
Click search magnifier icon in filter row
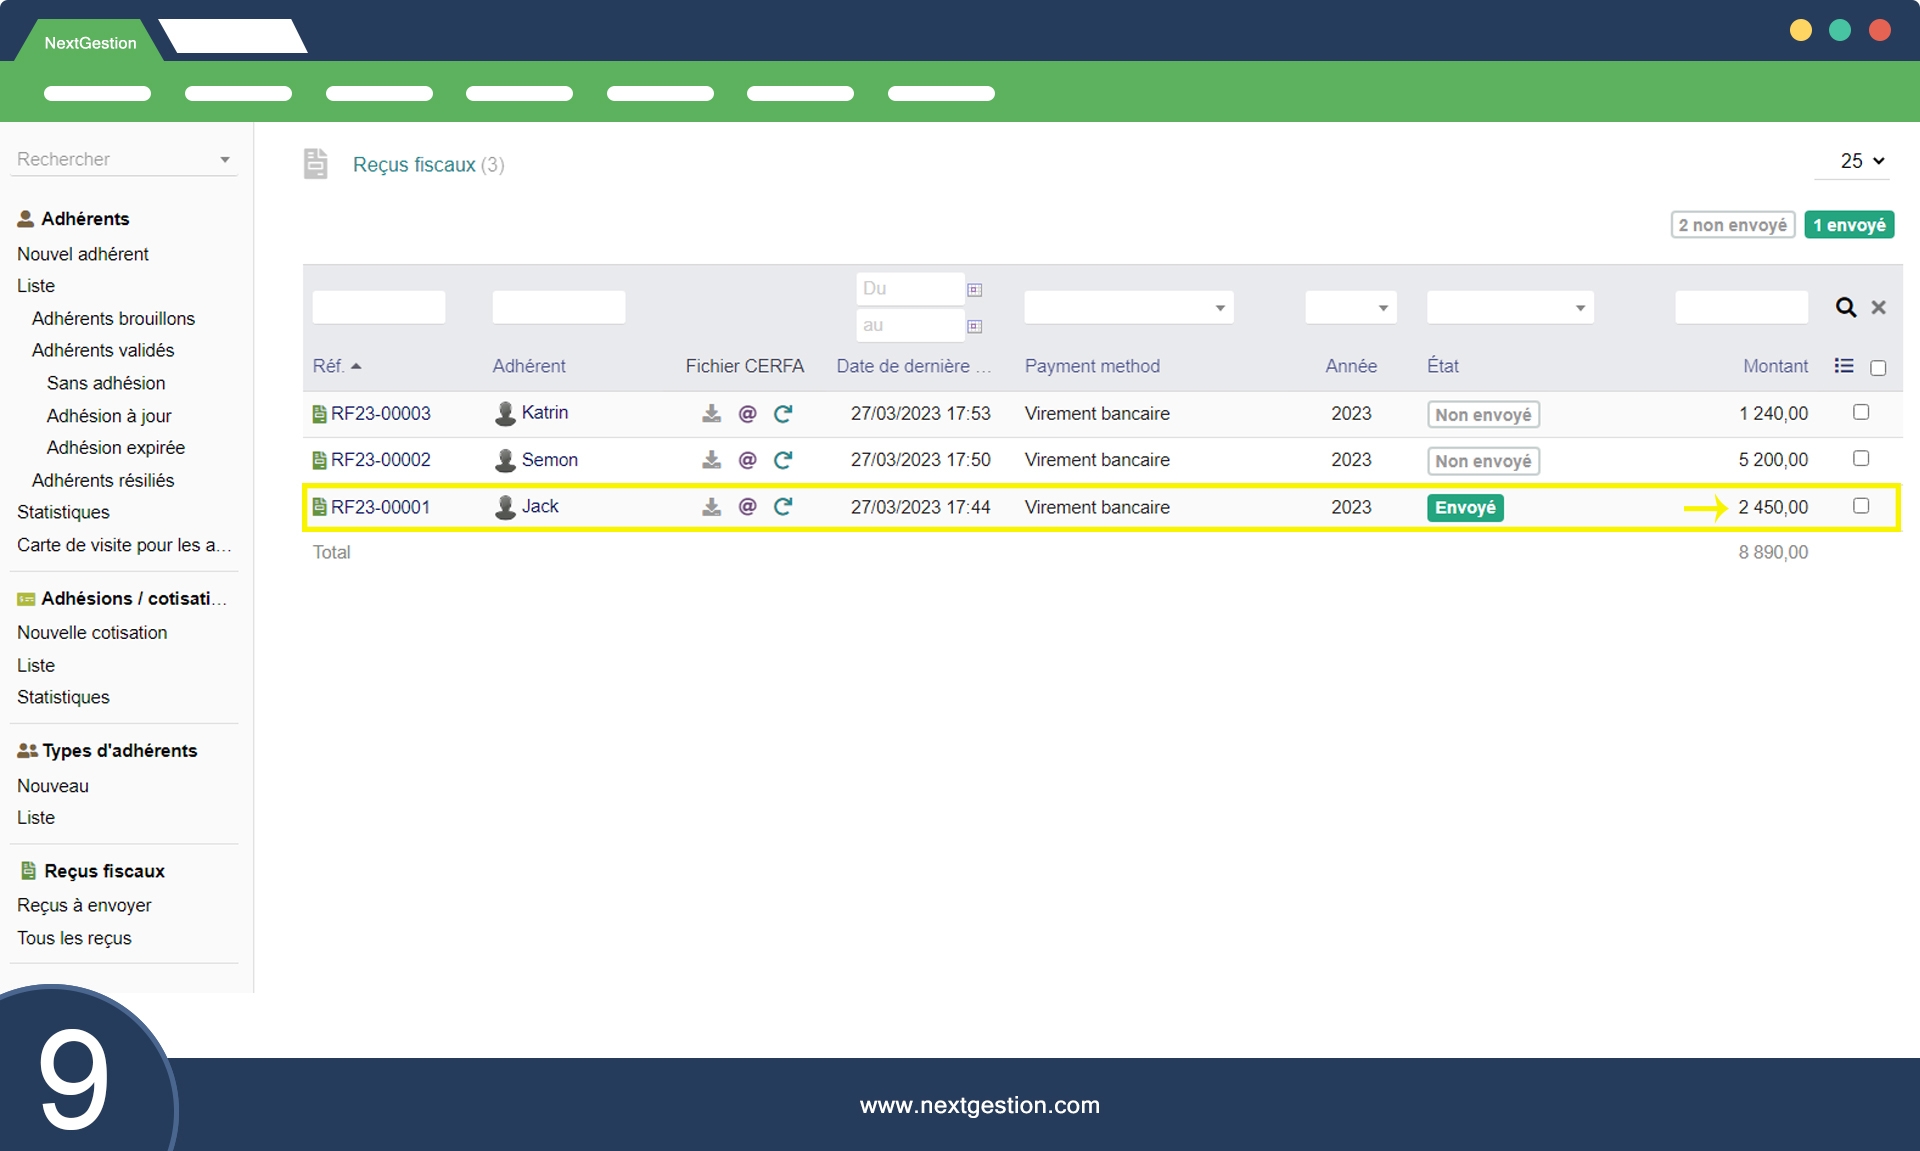click(x=1845, y=308)
